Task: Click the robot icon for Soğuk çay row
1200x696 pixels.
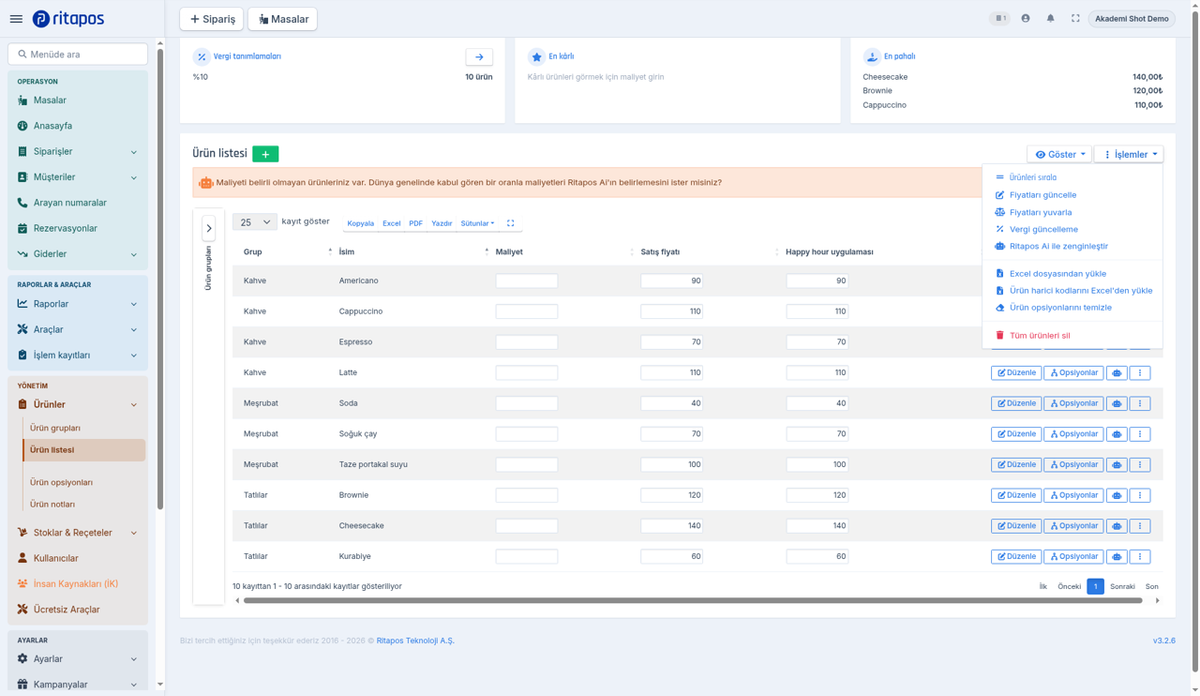Action: click(1116, 434)
